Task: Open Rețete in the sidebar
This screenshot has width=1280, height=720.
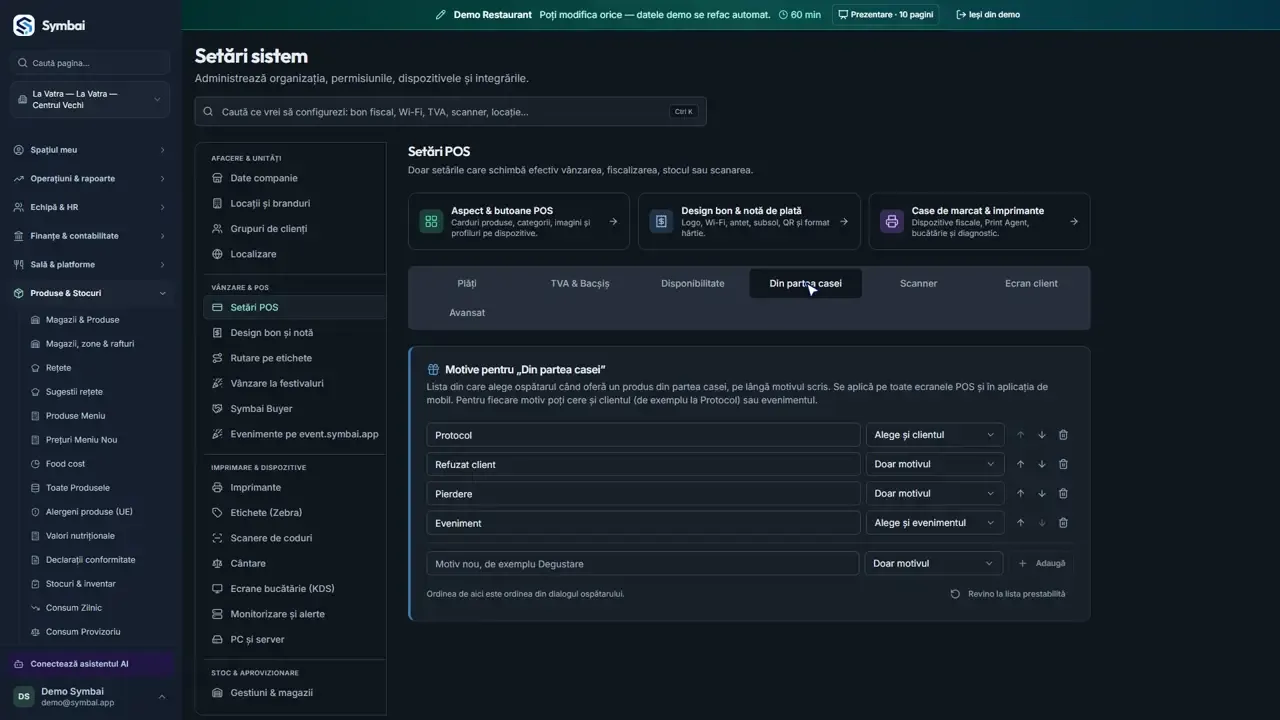Action: coord(58,368)
